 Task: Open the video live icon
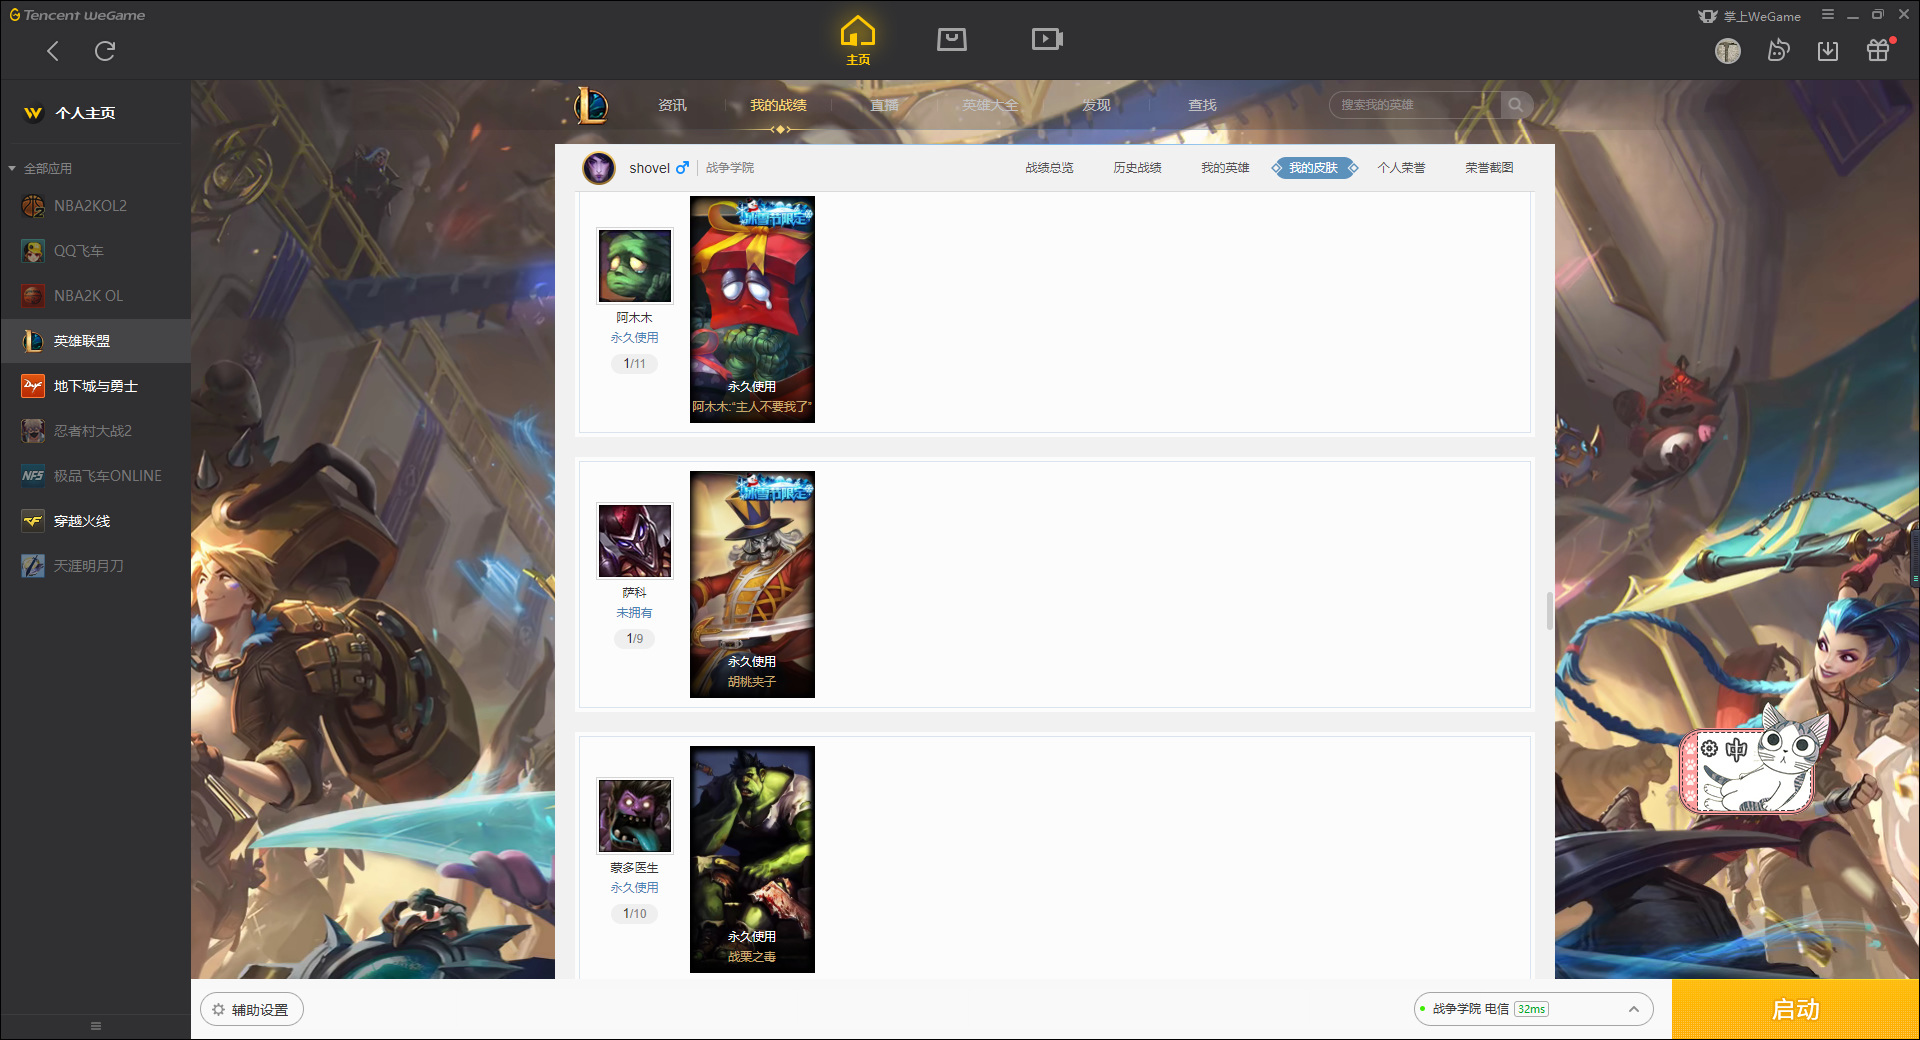(x=1047, y=39)
